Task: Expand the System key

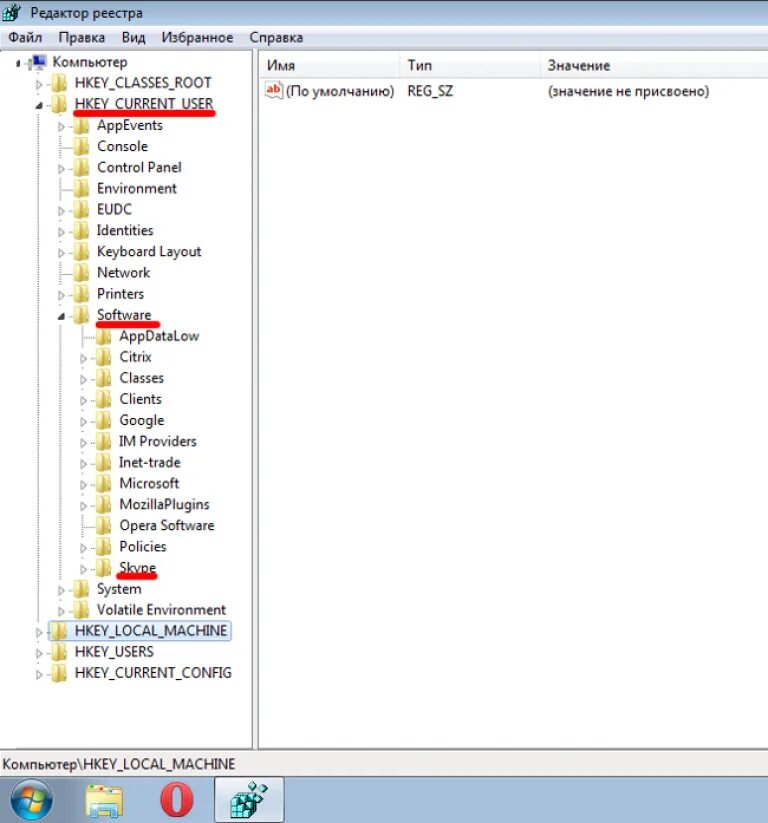Action: click(61, 590)
